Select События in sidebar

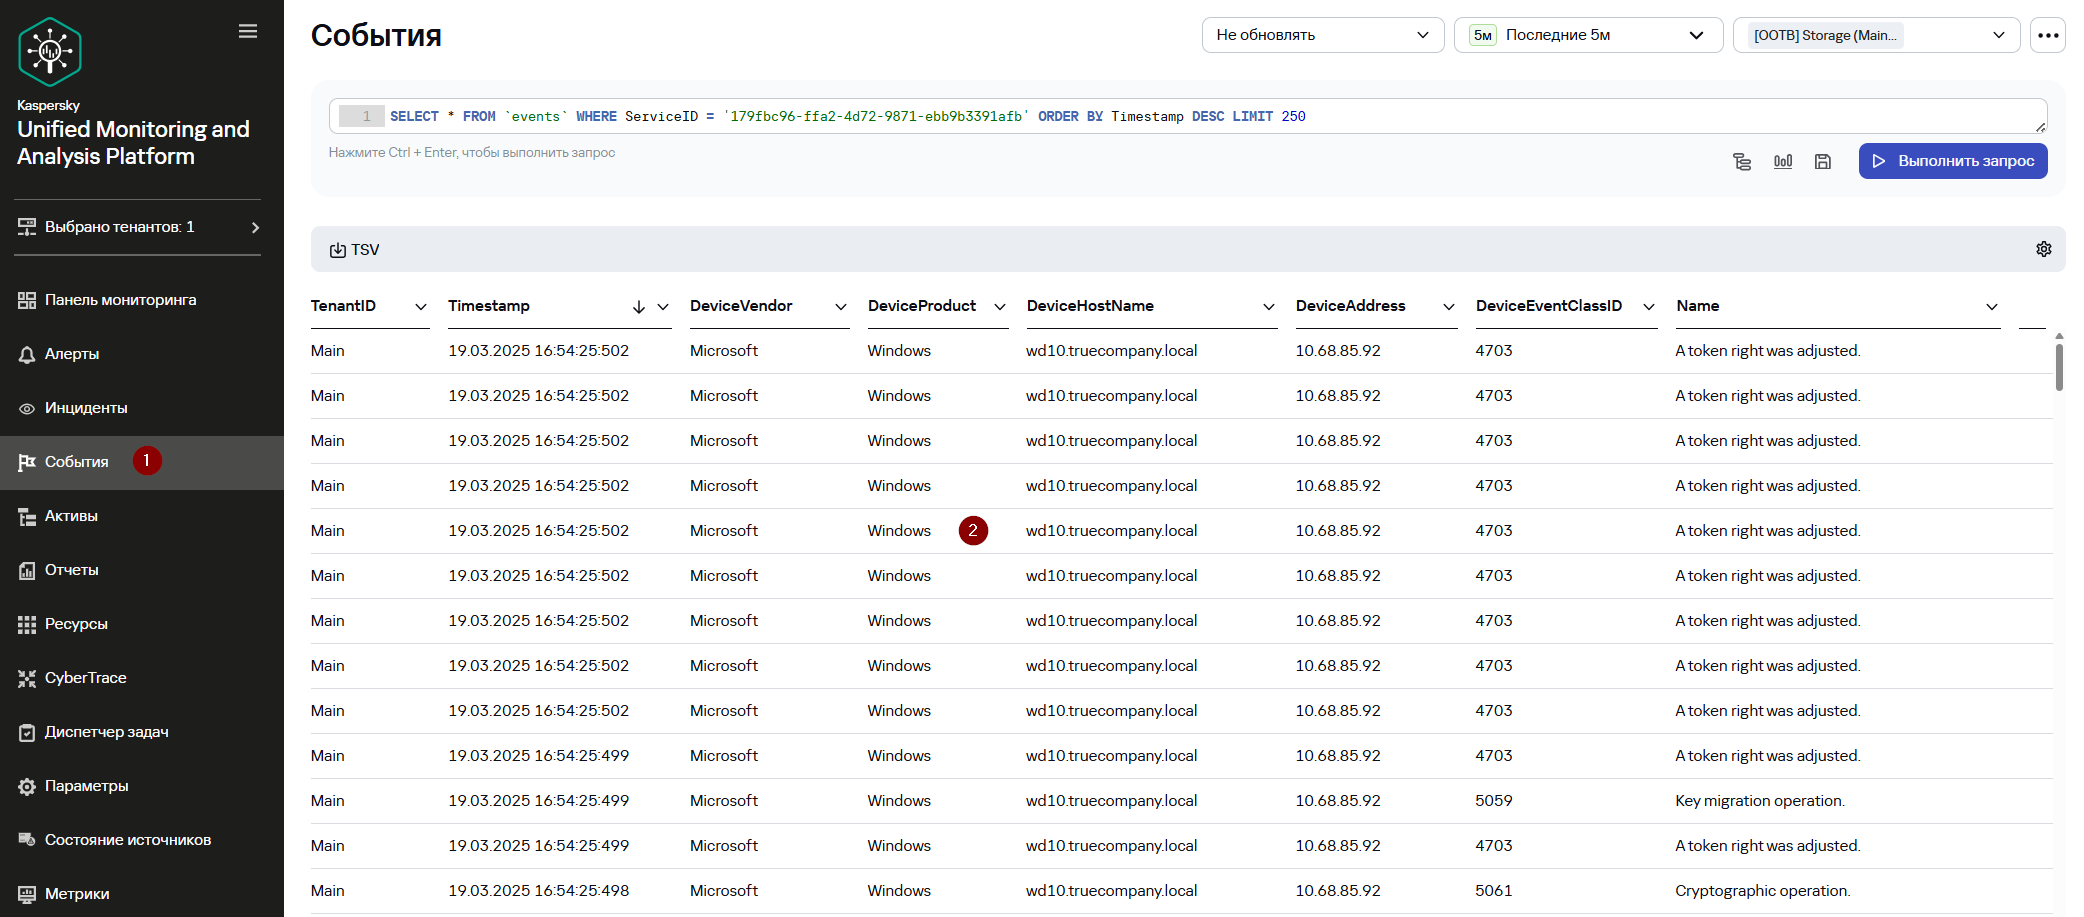(142, 462)
